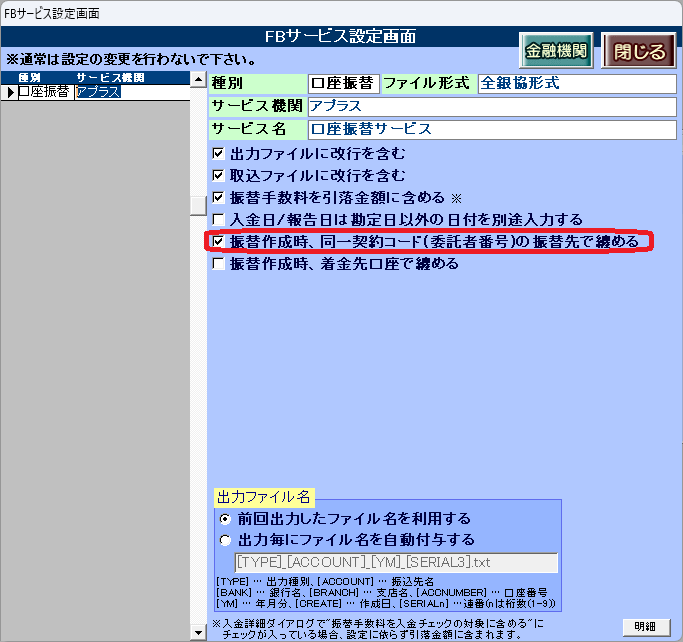Select 前回出力したファイル名を利用する radio option
The width and height of the screenshot is (683, 642).
pos(224,519)
